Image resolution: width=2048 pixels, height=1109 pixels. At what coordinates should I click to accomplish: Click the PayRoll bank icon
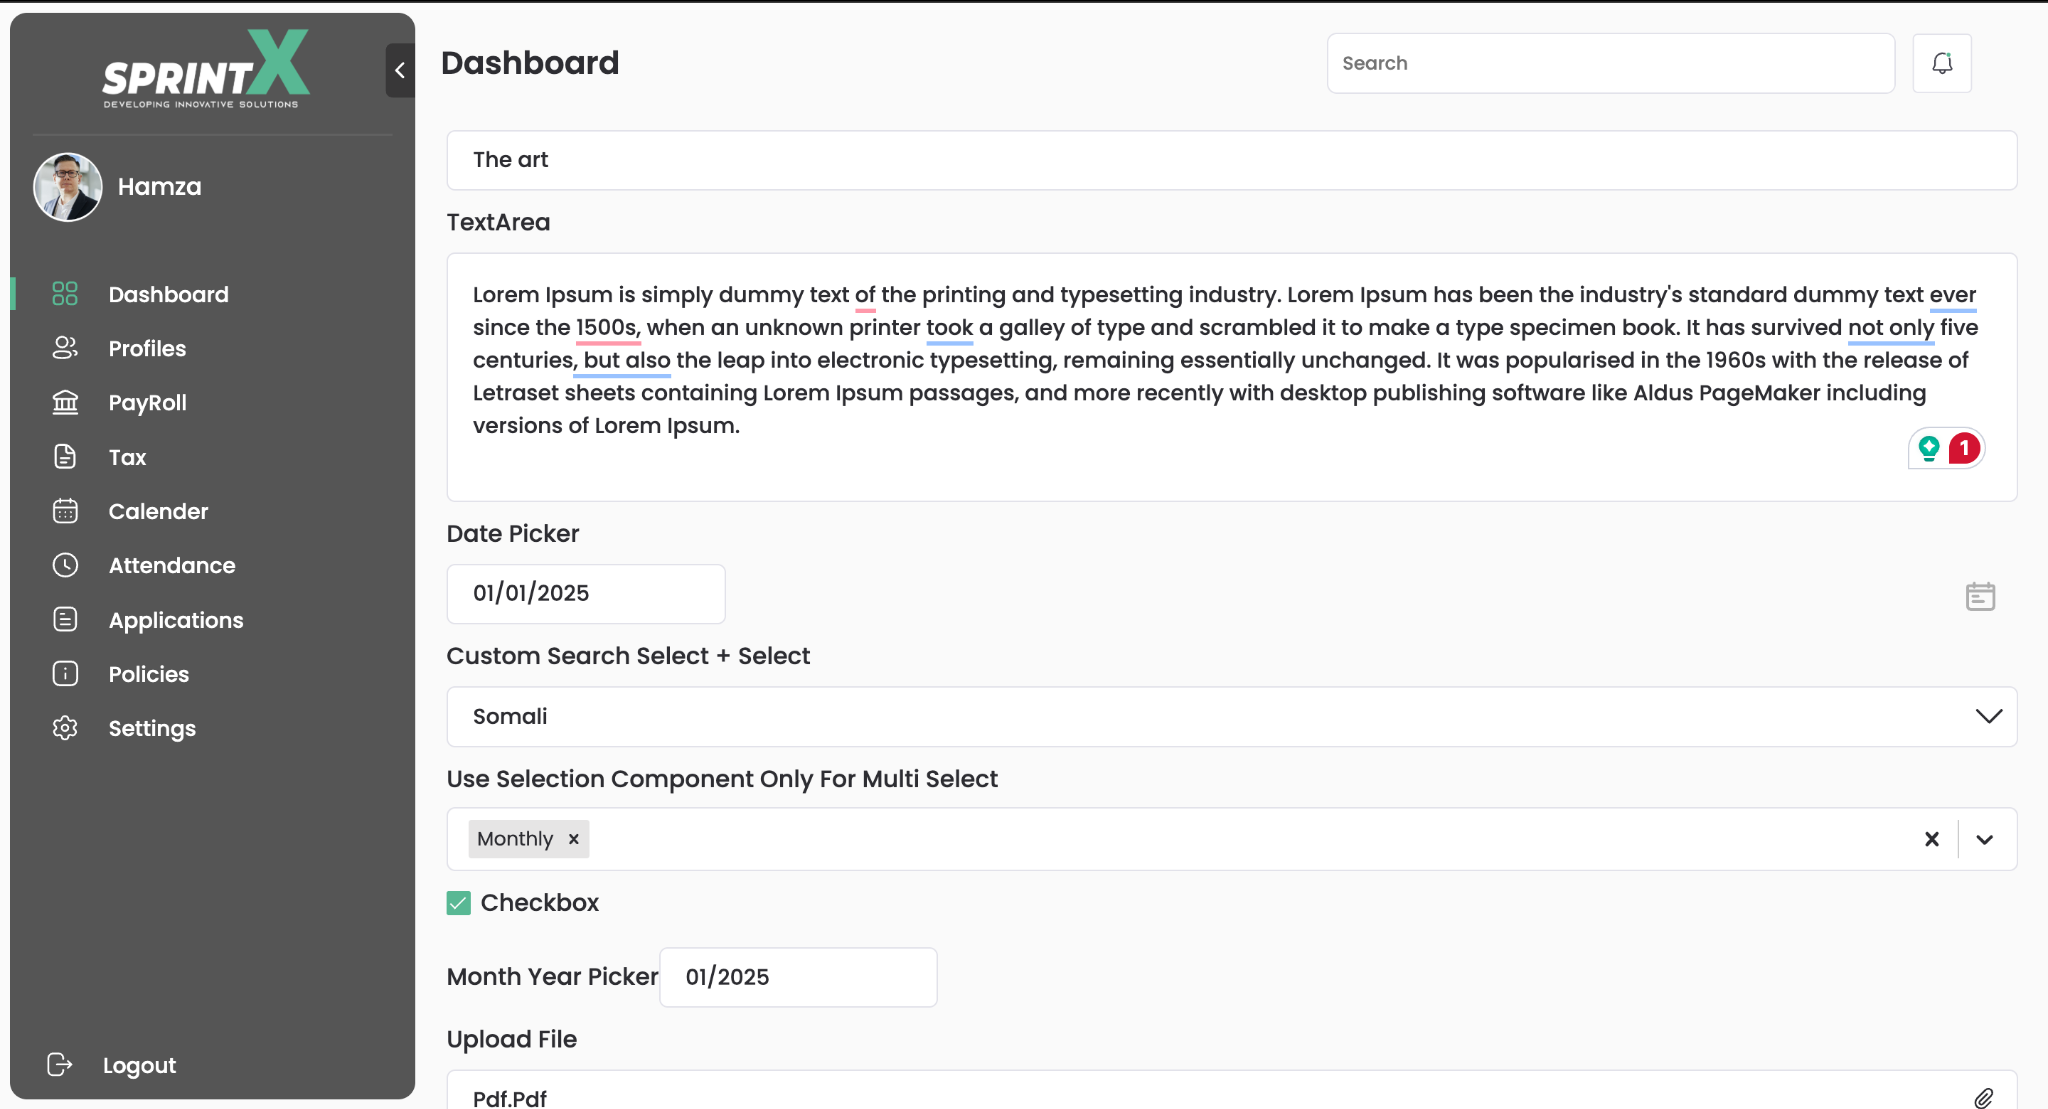[x=65, y=402]
